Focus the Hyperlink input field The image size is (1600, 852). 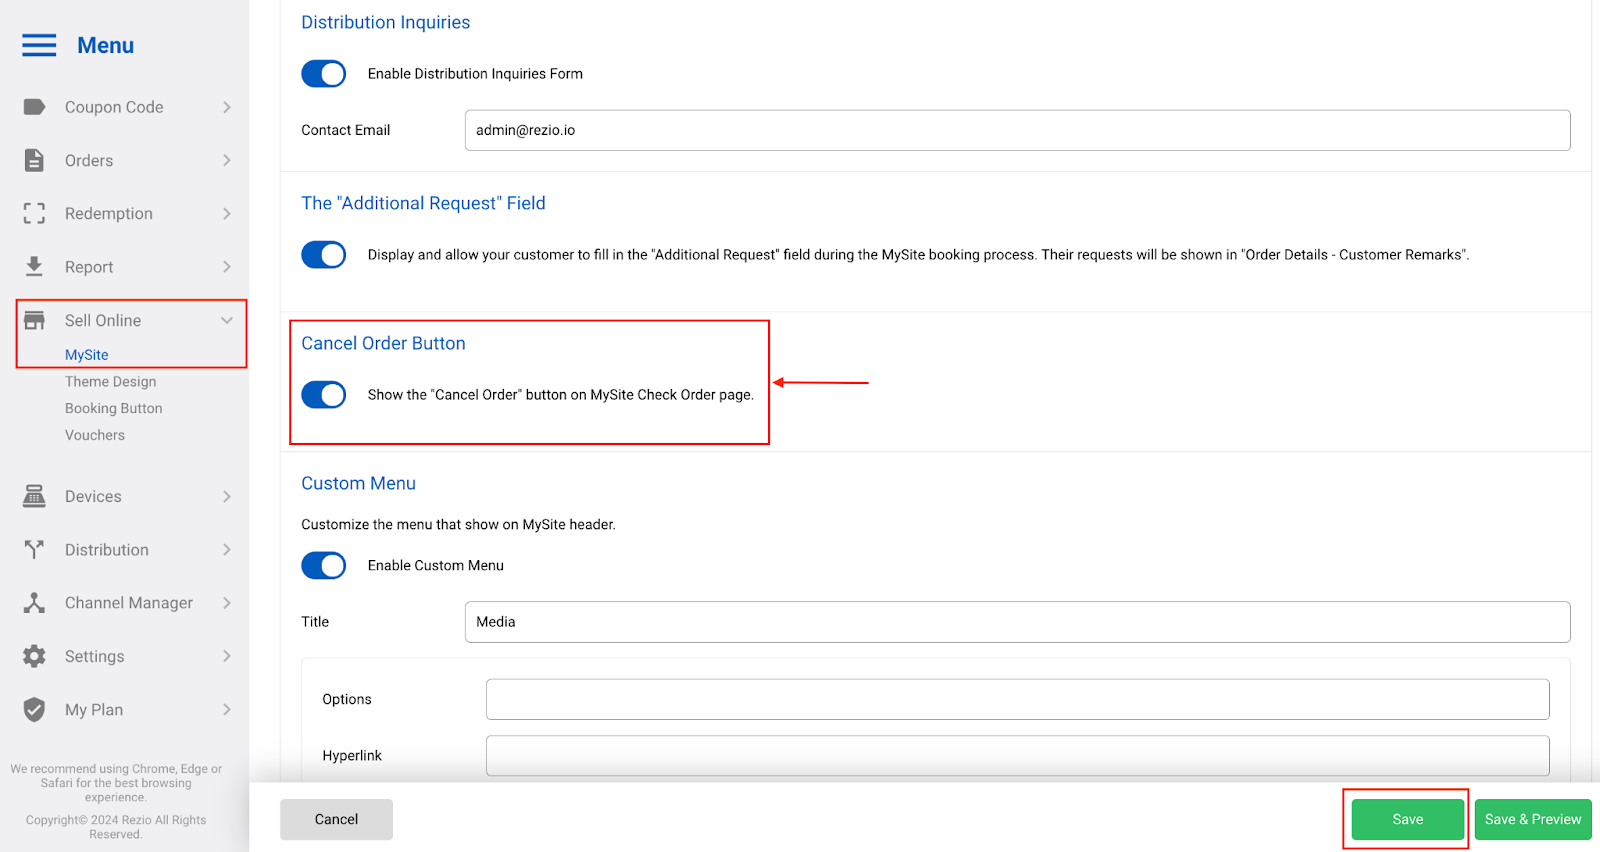click(1017, 756)
